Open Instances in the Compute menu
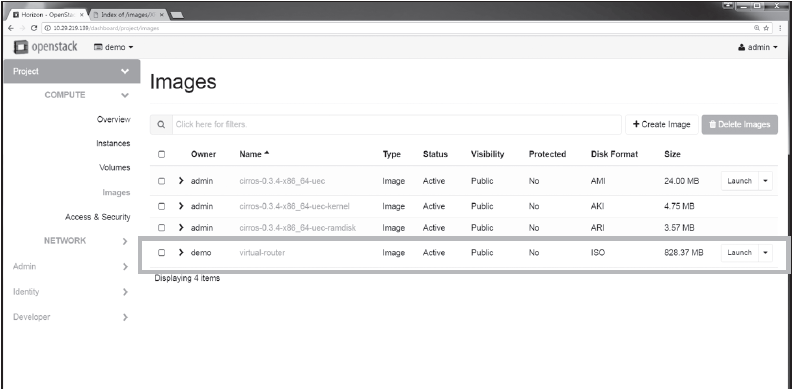Viewport: 793px width, 389px height. [113, 144]
